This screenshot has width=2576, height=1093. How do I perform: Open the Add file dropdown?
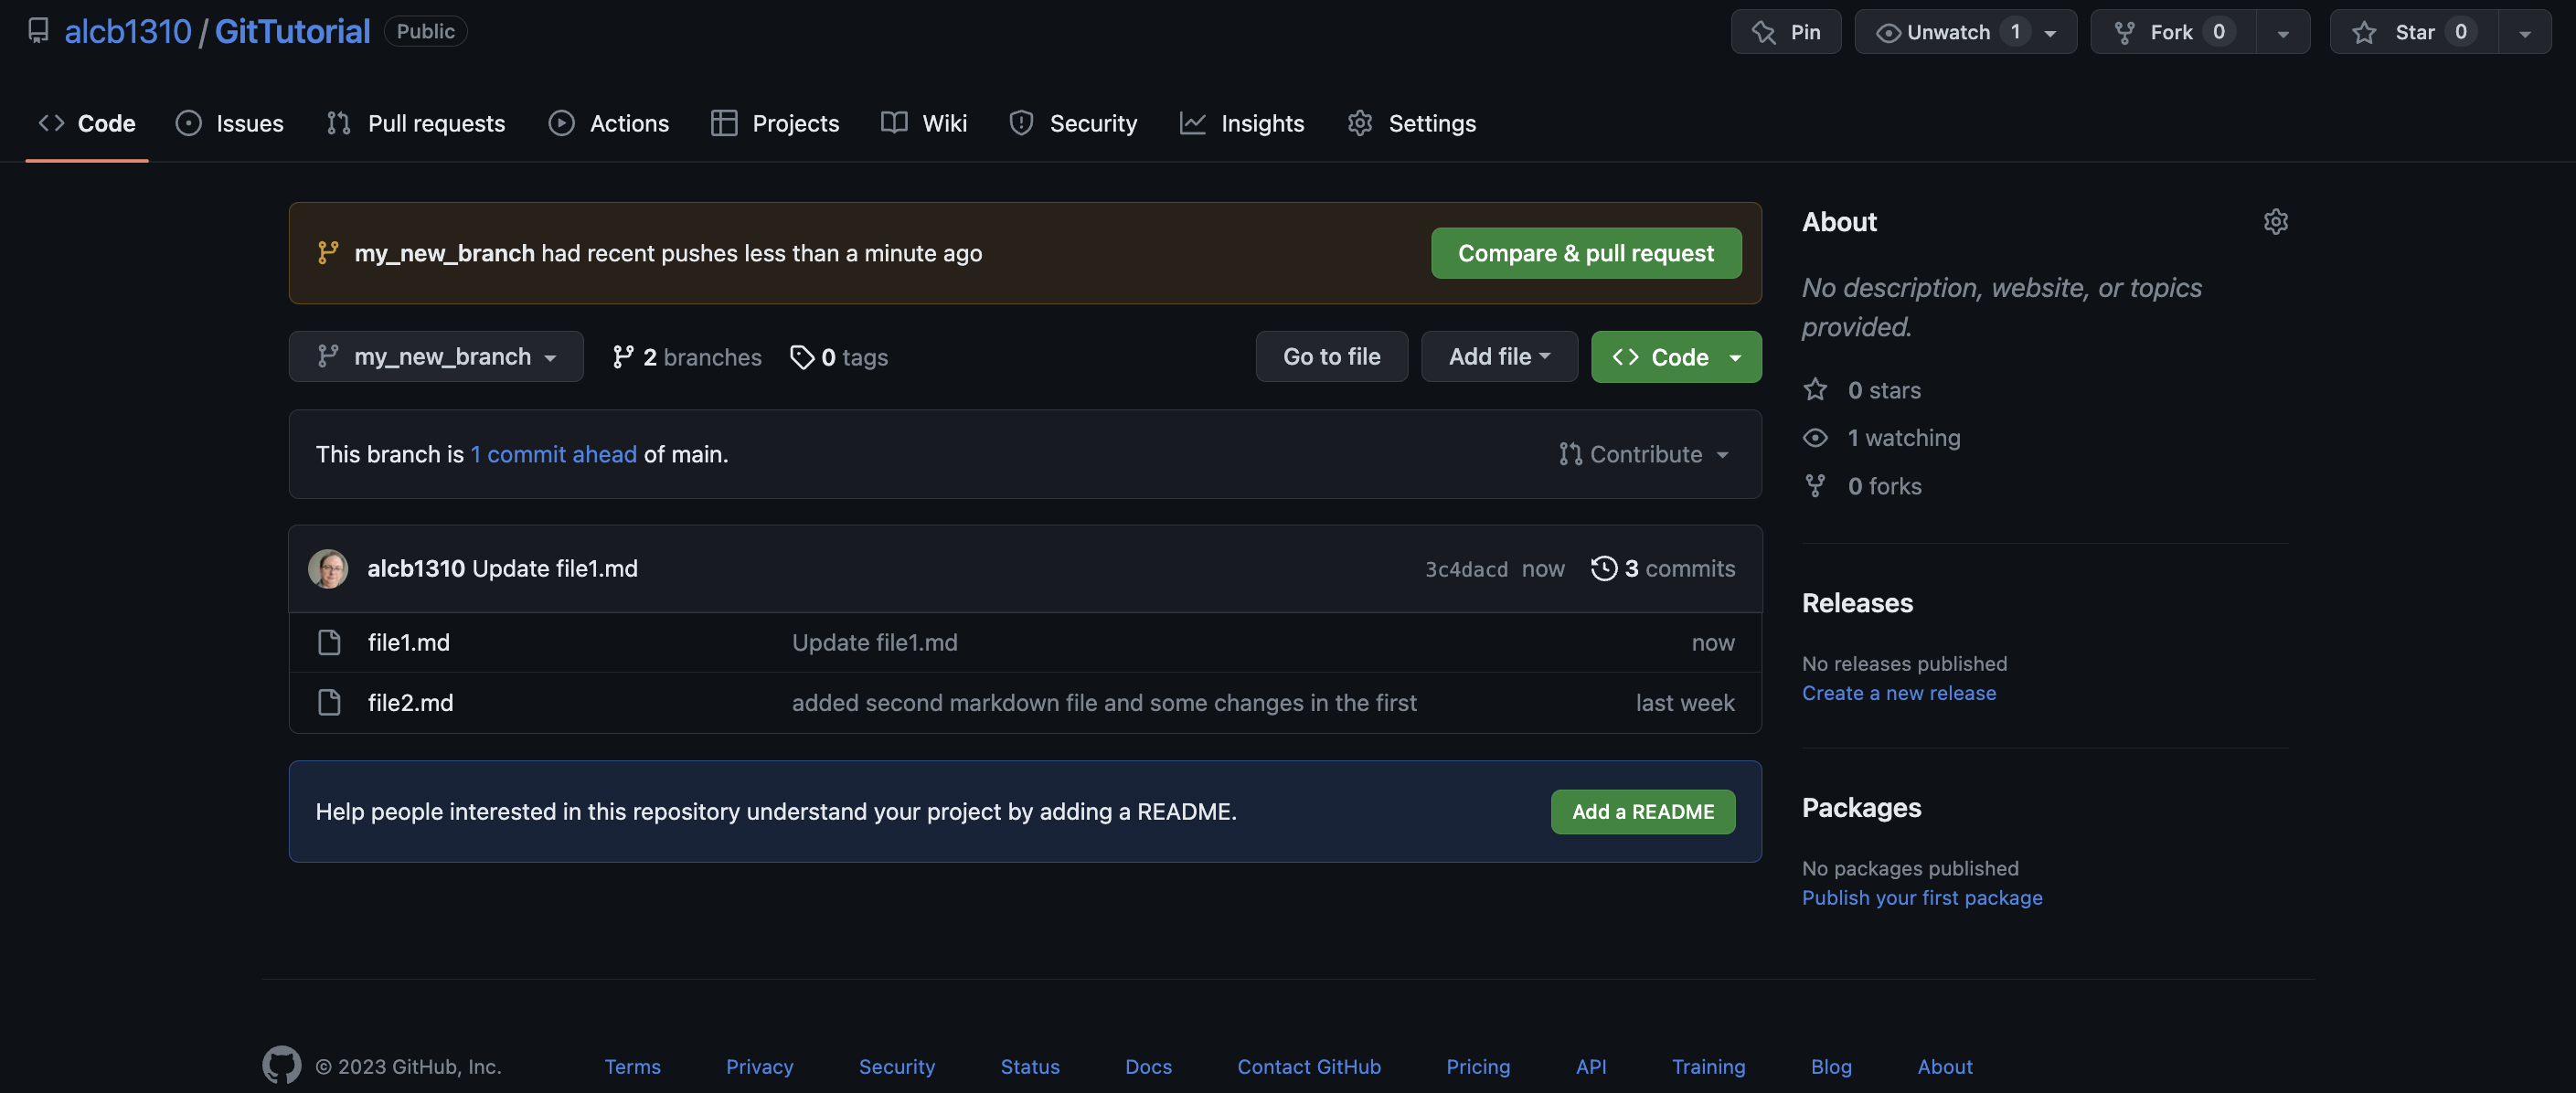coord(1498,357)
